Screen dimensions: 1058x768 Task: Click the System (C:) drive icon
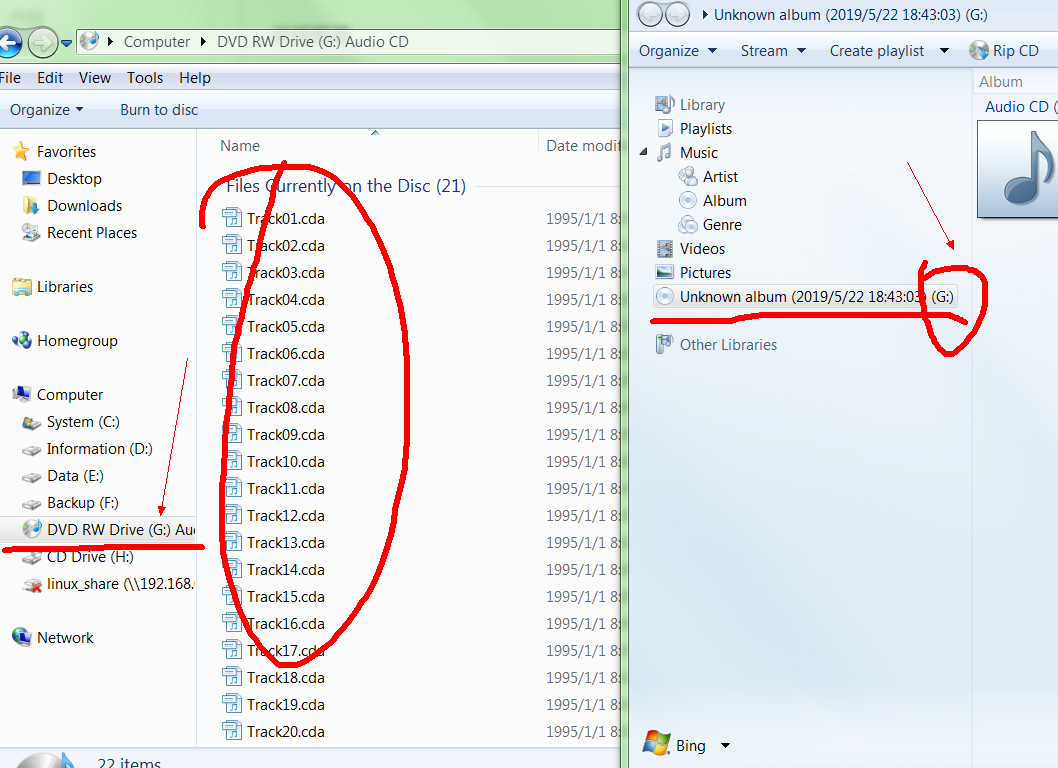tap(31, 422)
